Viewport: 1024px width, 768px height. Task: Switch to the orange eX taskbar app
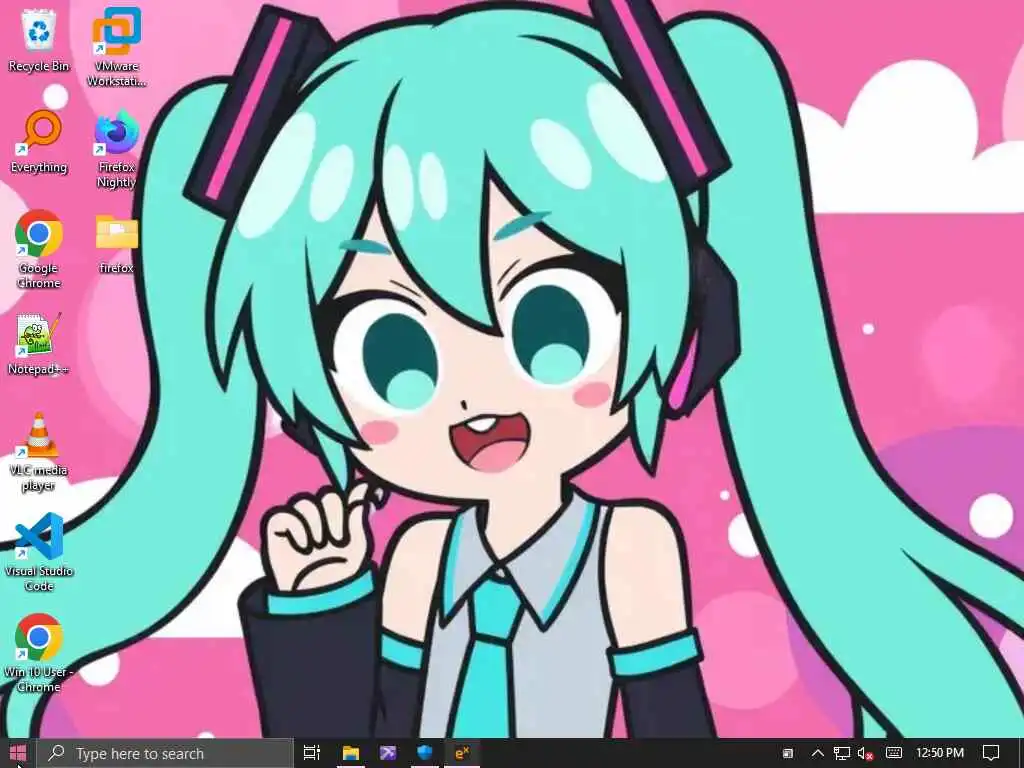[462, 753]
